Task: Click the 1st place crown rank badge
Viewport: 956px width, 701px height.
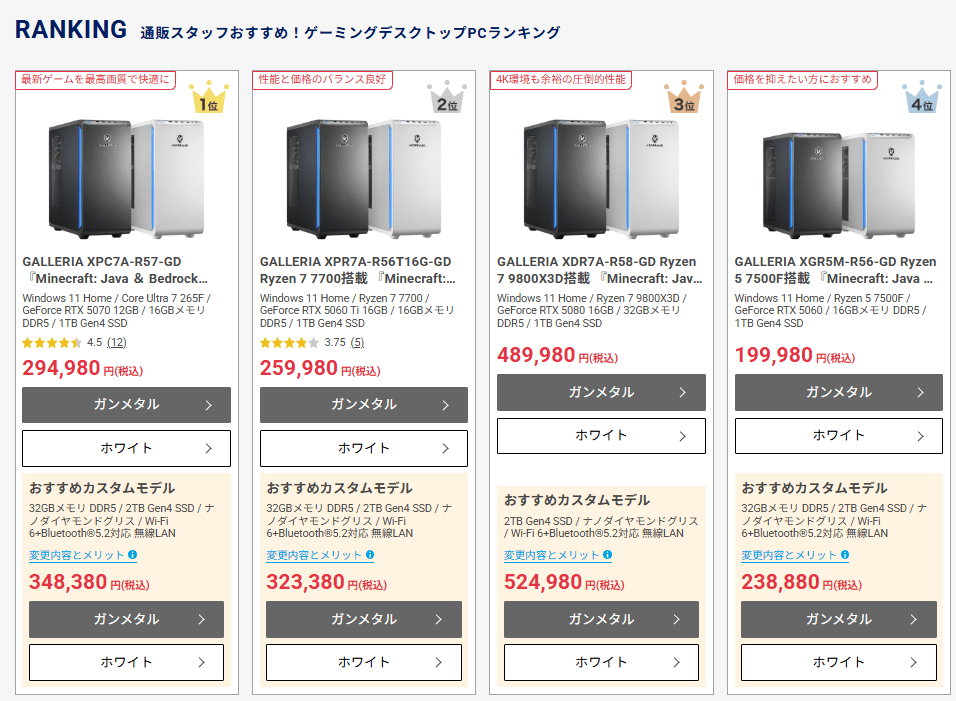Action: 209,98
